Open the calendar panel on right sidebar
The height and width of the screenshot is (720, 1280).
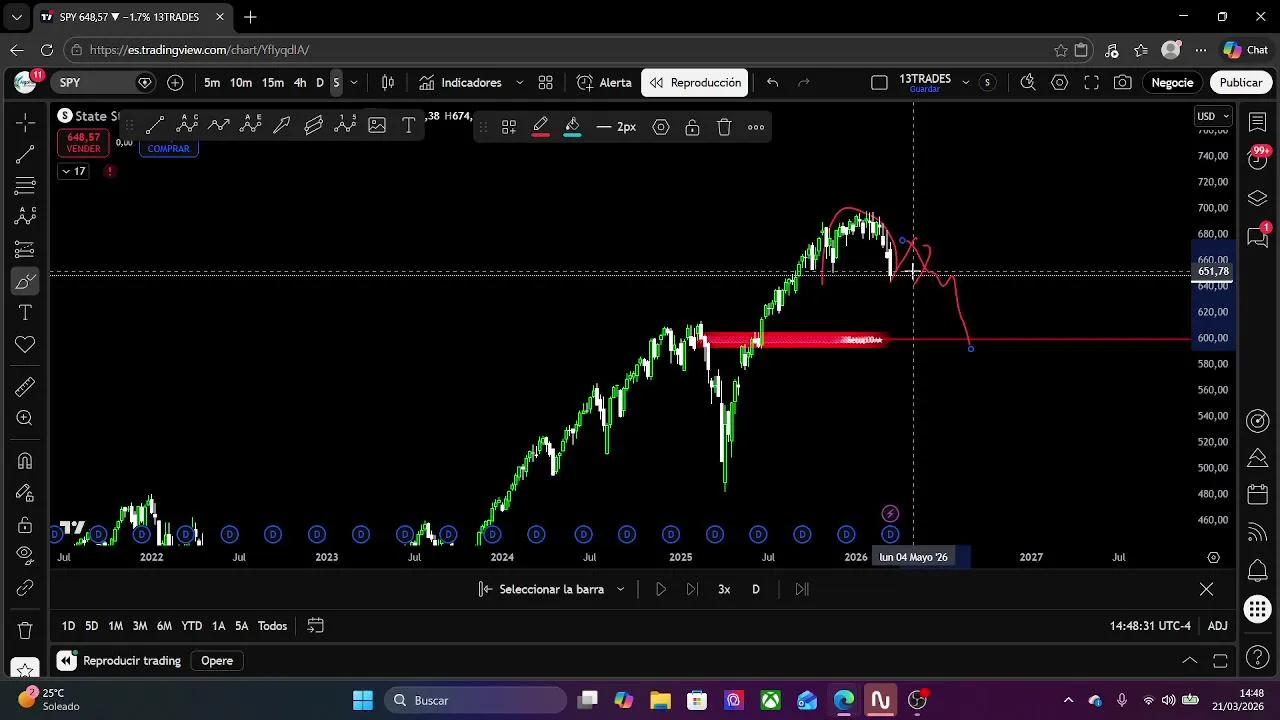[1258, 495]
